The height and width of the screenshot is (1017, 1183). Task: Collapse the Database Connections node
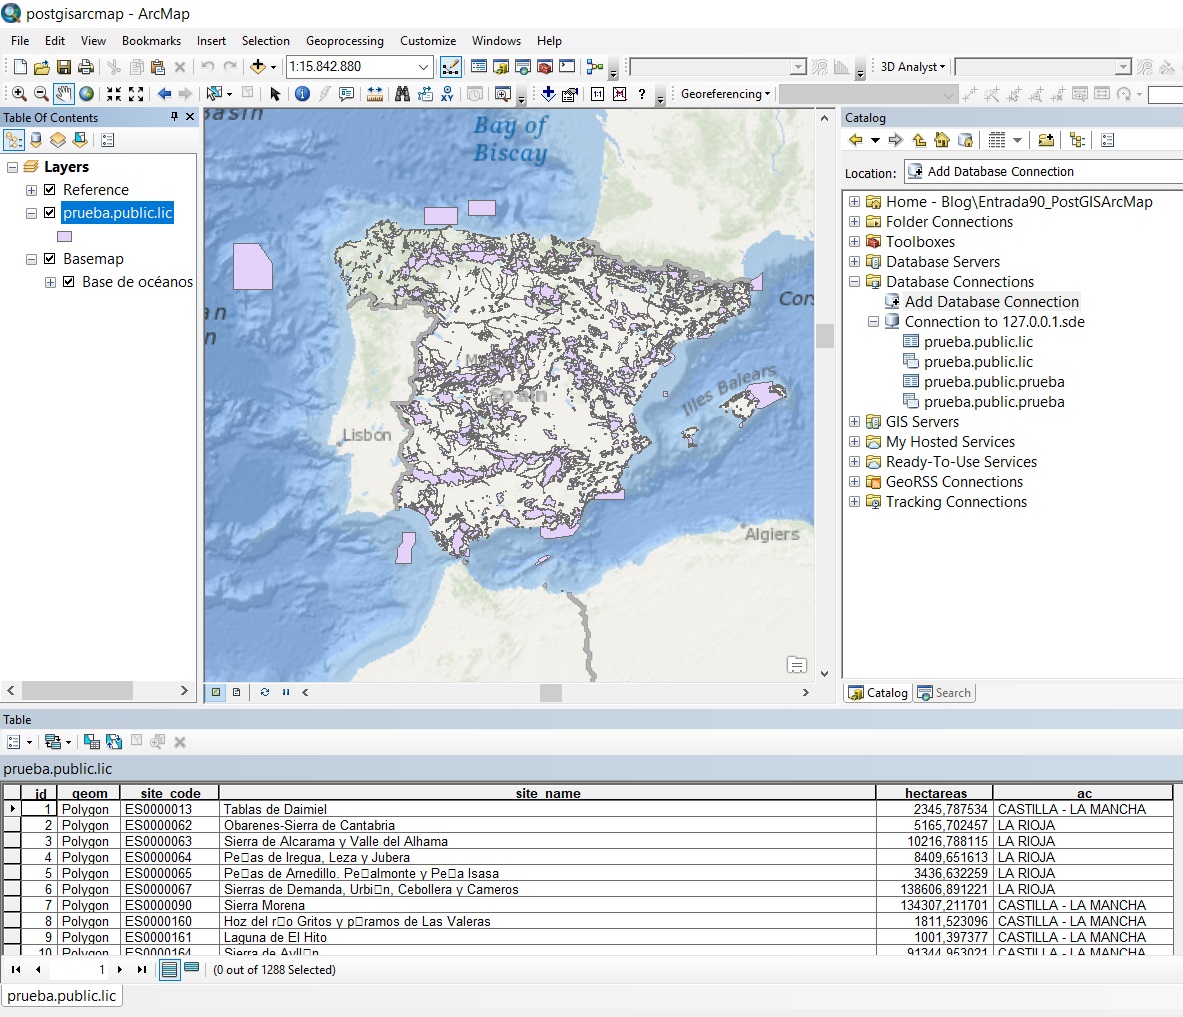click(854, 282)
